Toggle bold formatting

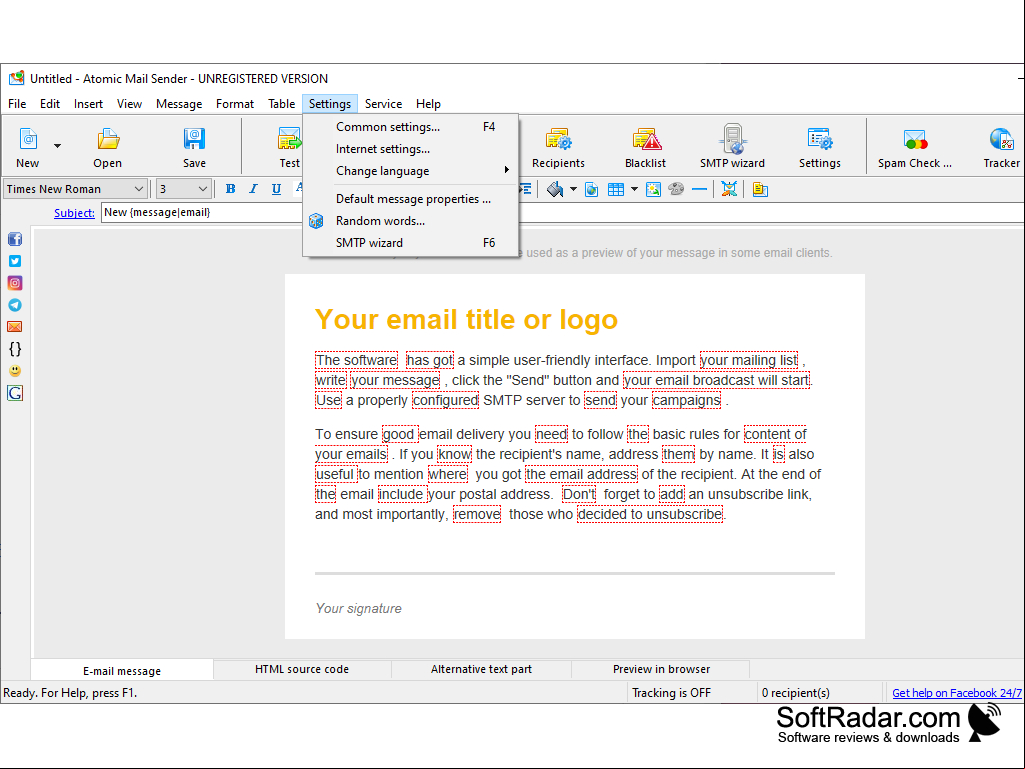click(x=230, y=189)
